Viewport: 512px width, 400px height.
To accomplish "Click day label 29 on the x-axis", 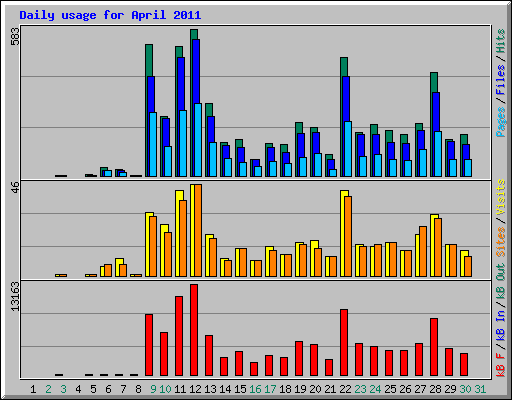I will [x=450, y=389].
